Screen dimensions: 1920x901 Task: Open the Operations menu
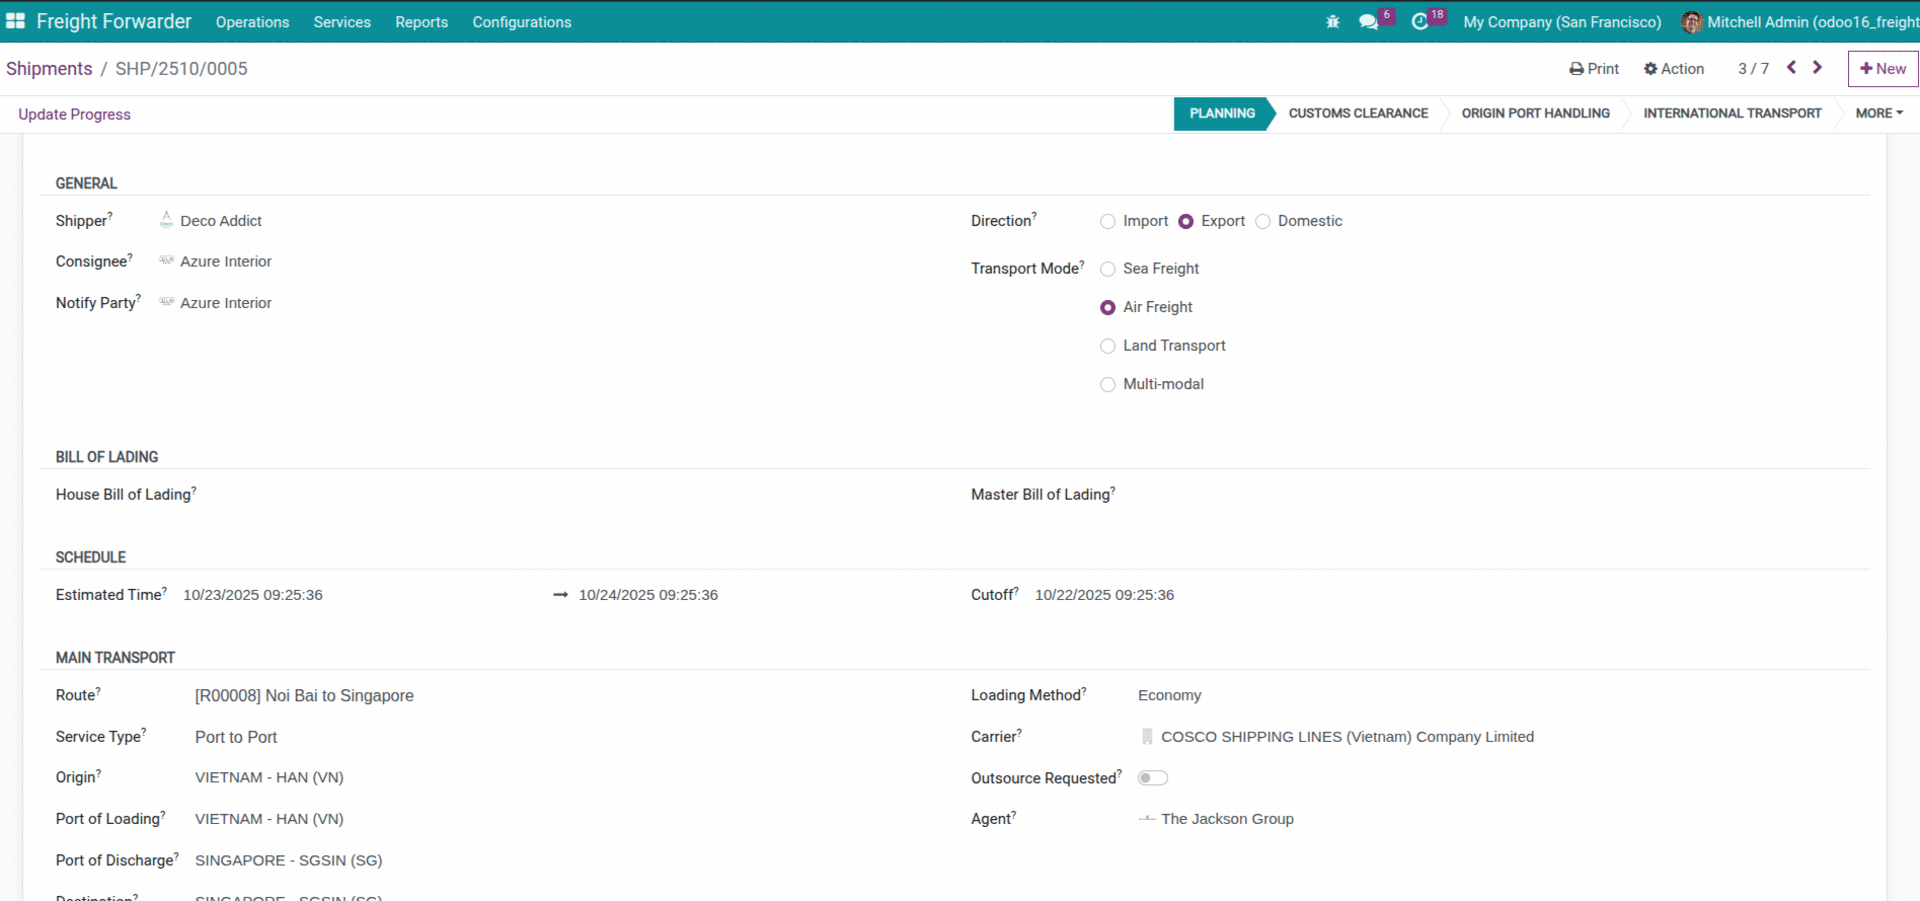tap(251, 21)
